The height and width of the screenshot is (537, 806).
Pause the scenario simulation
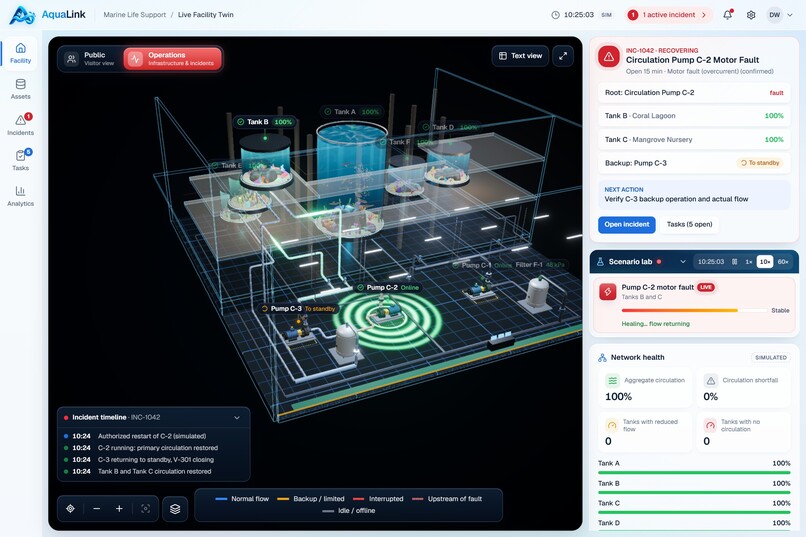(x=735, y=262)
